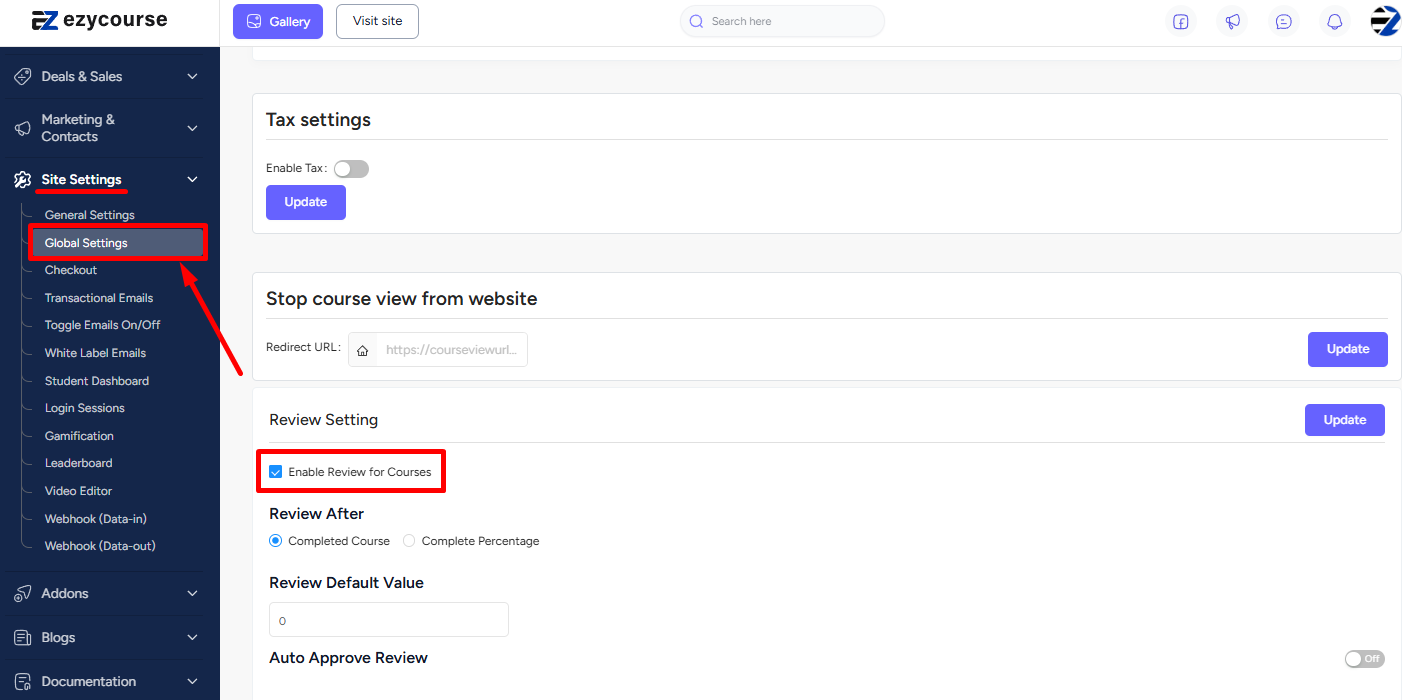Open the notifications bell
The image size is (1402, 700).
(1335, 22)
